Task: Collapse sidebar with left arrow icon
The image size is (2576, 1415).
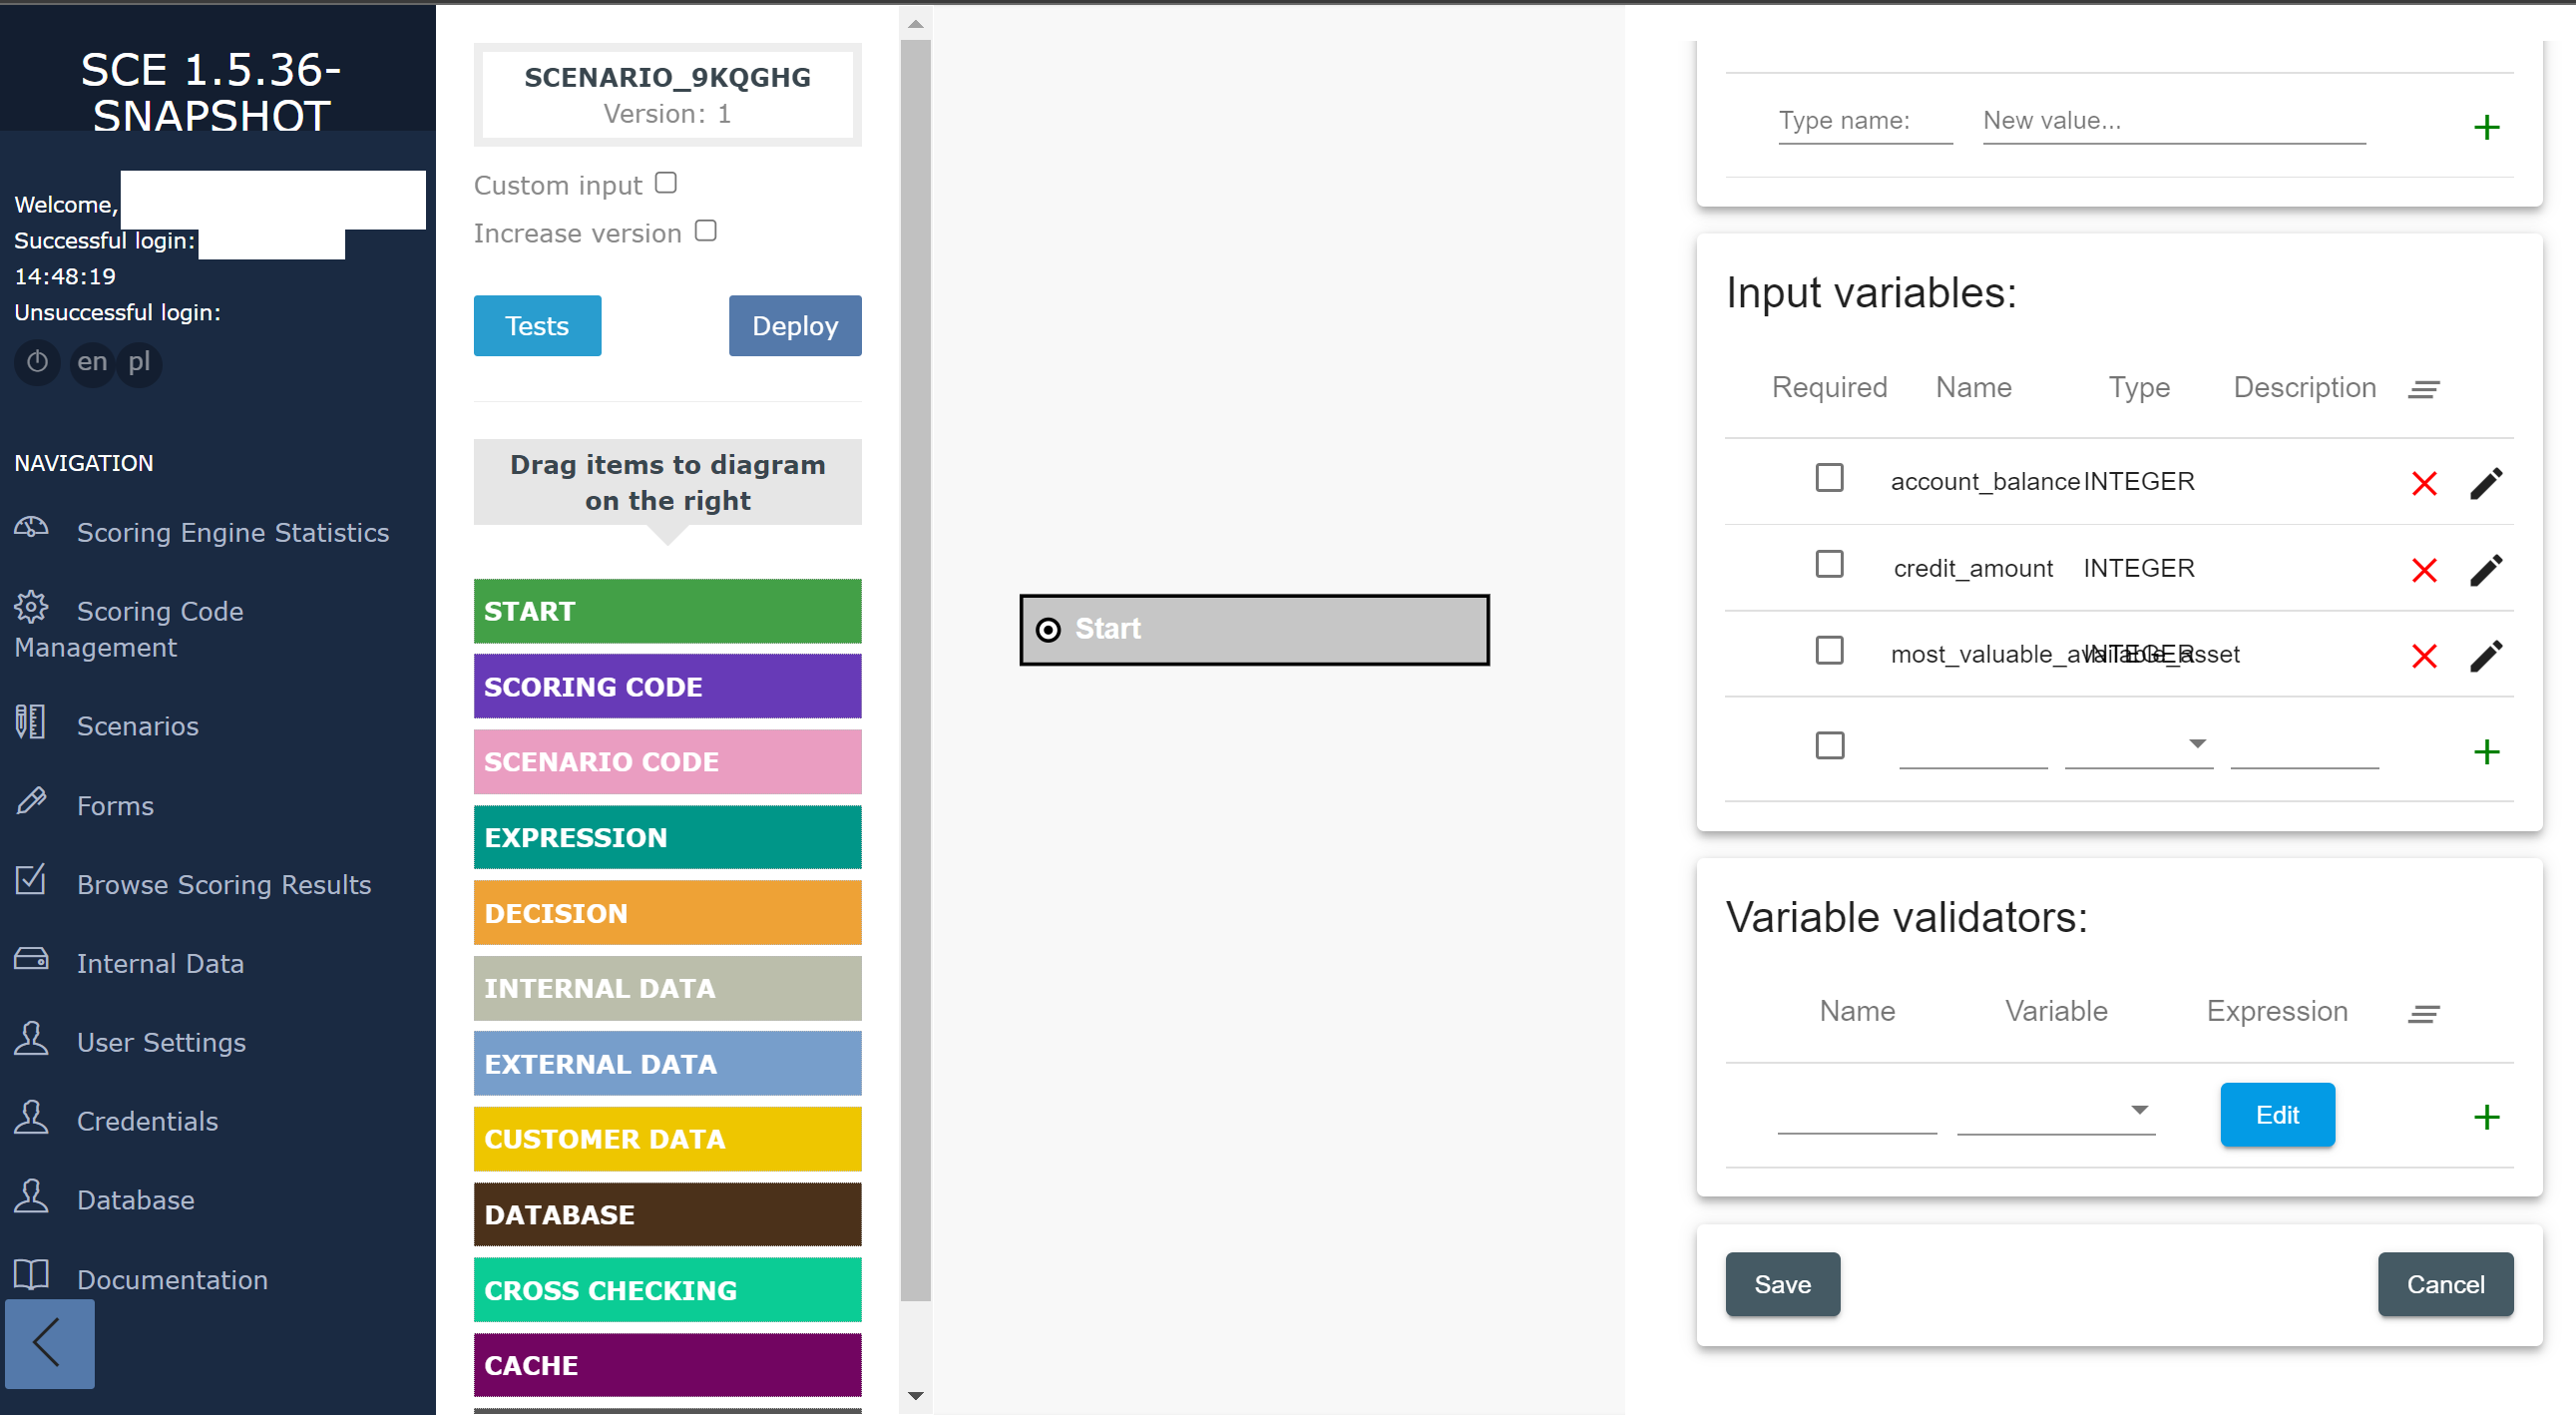Action: pos(49,1342)
